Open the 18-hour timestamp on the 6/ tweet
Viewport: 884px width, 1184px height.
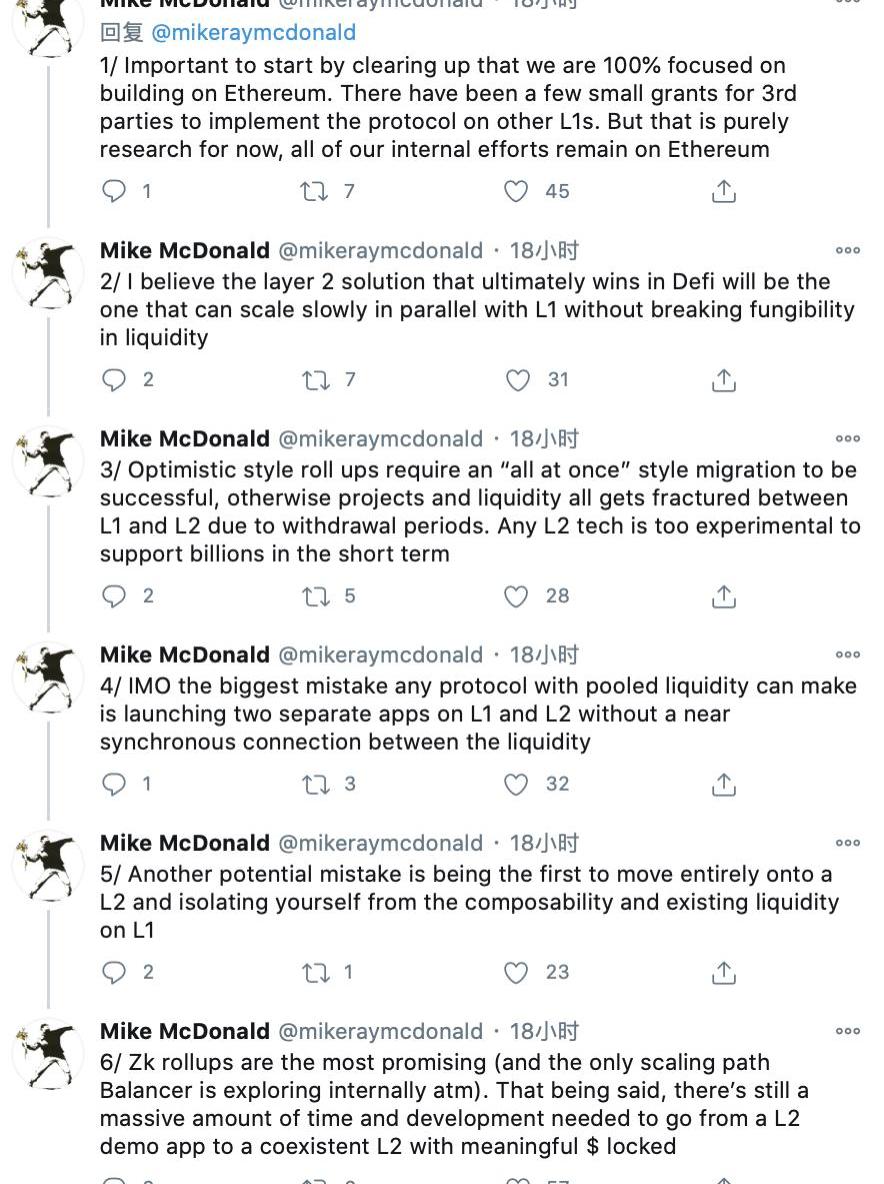544,1031
